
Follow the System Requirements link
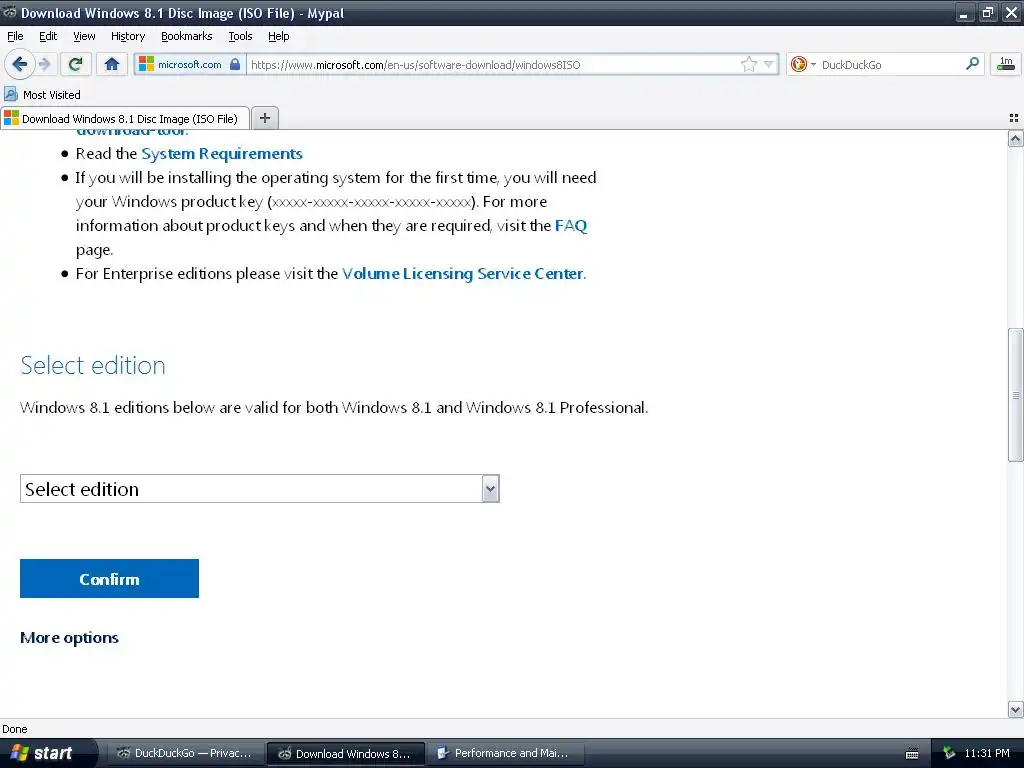pyautogui.click(x=222, y=154)
